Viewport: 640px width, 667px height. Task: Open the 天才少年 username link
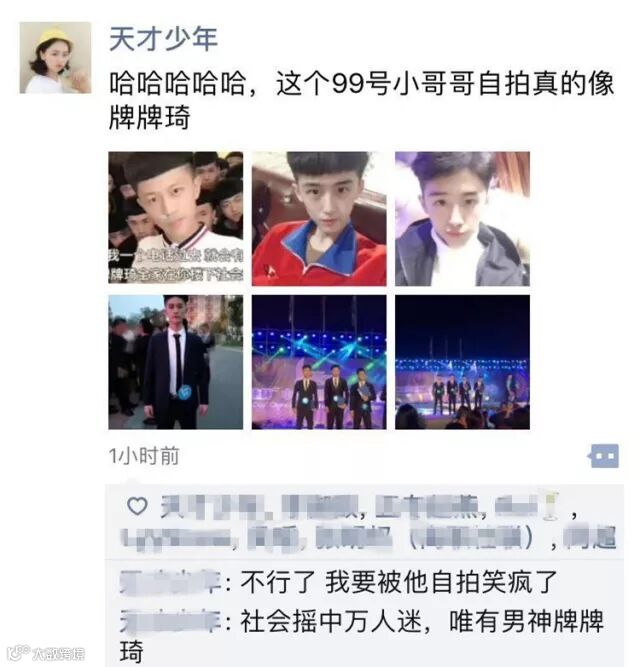[x=163, y=39]
